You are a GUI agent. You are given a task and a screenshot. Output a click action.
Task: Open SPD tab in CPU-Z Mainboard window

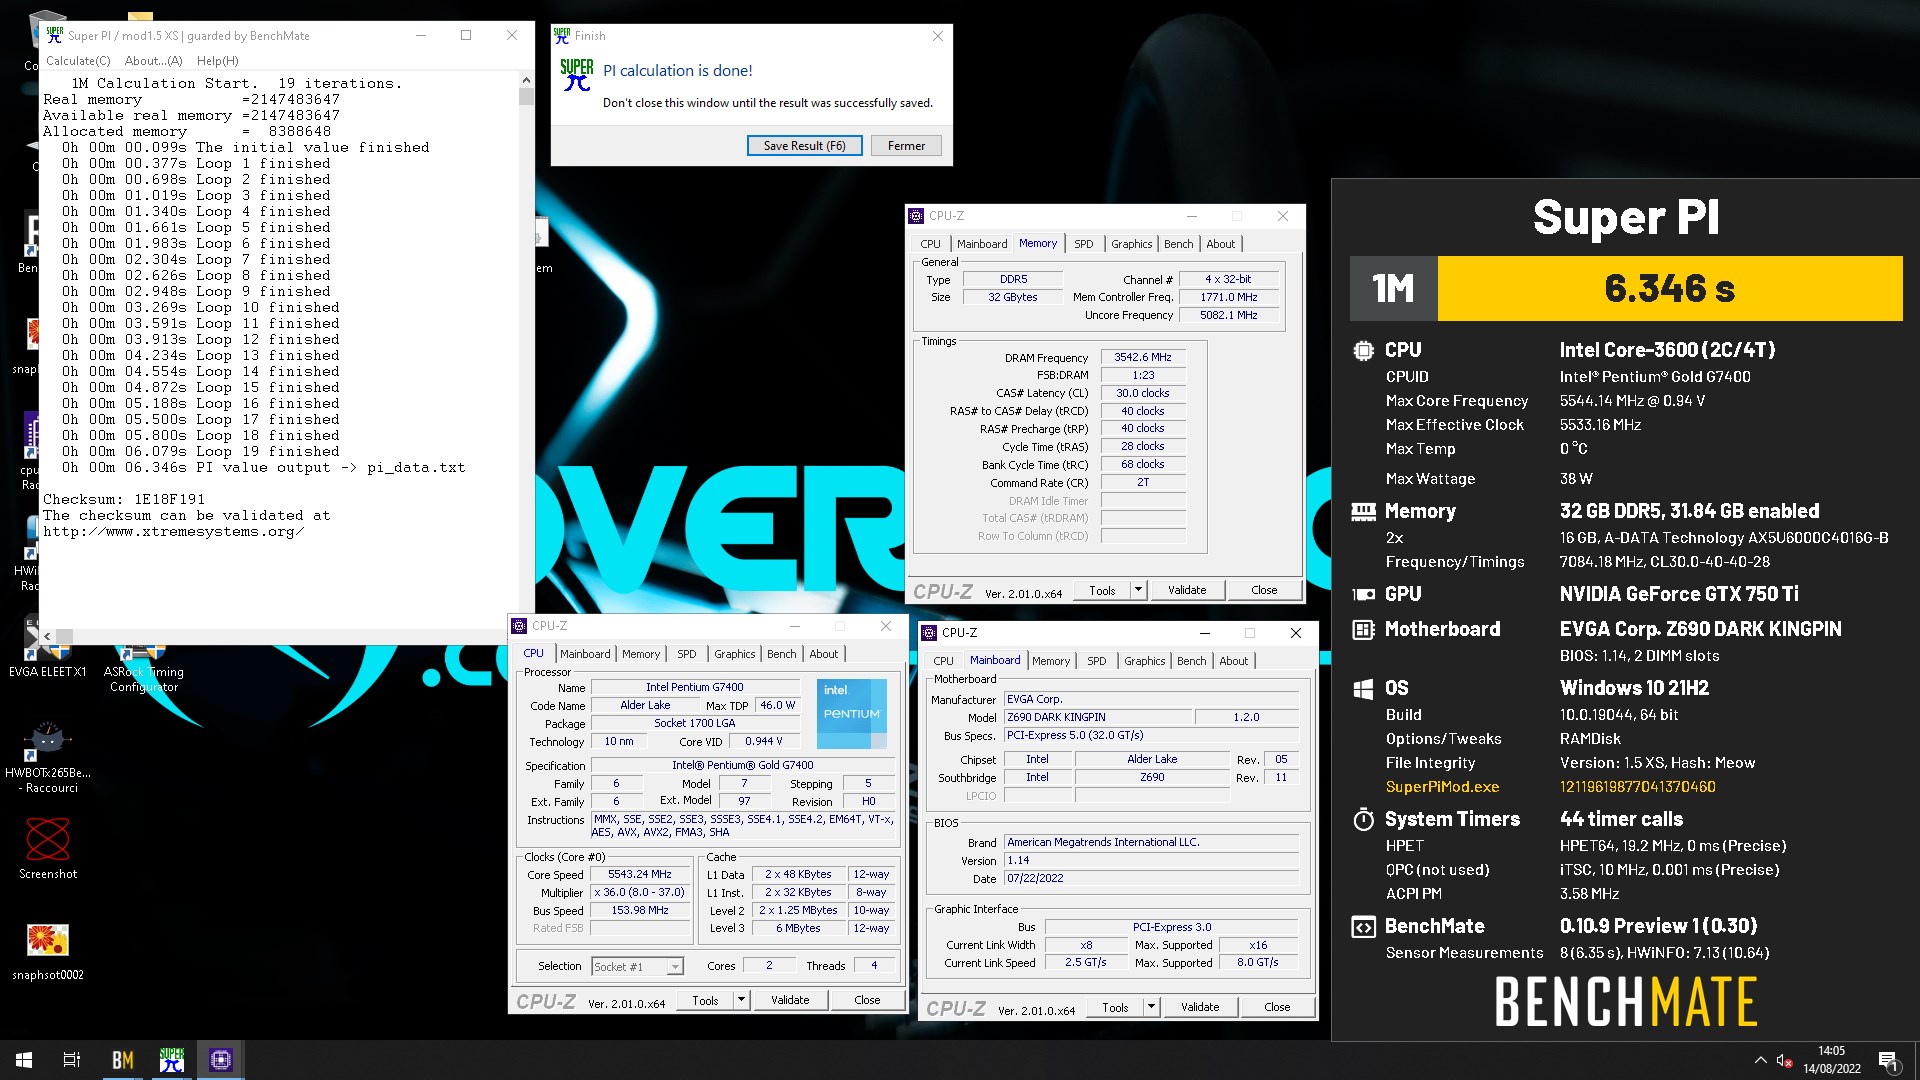tap(1096, 661)
